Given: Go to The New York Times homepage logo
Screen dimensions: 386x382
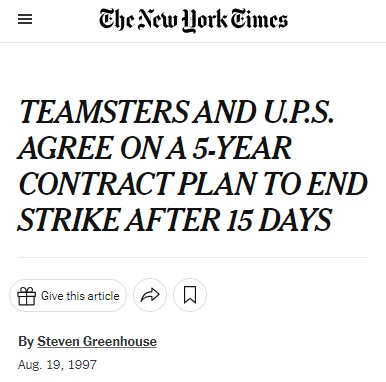Looking at the screenshot, I should (193, 20).
